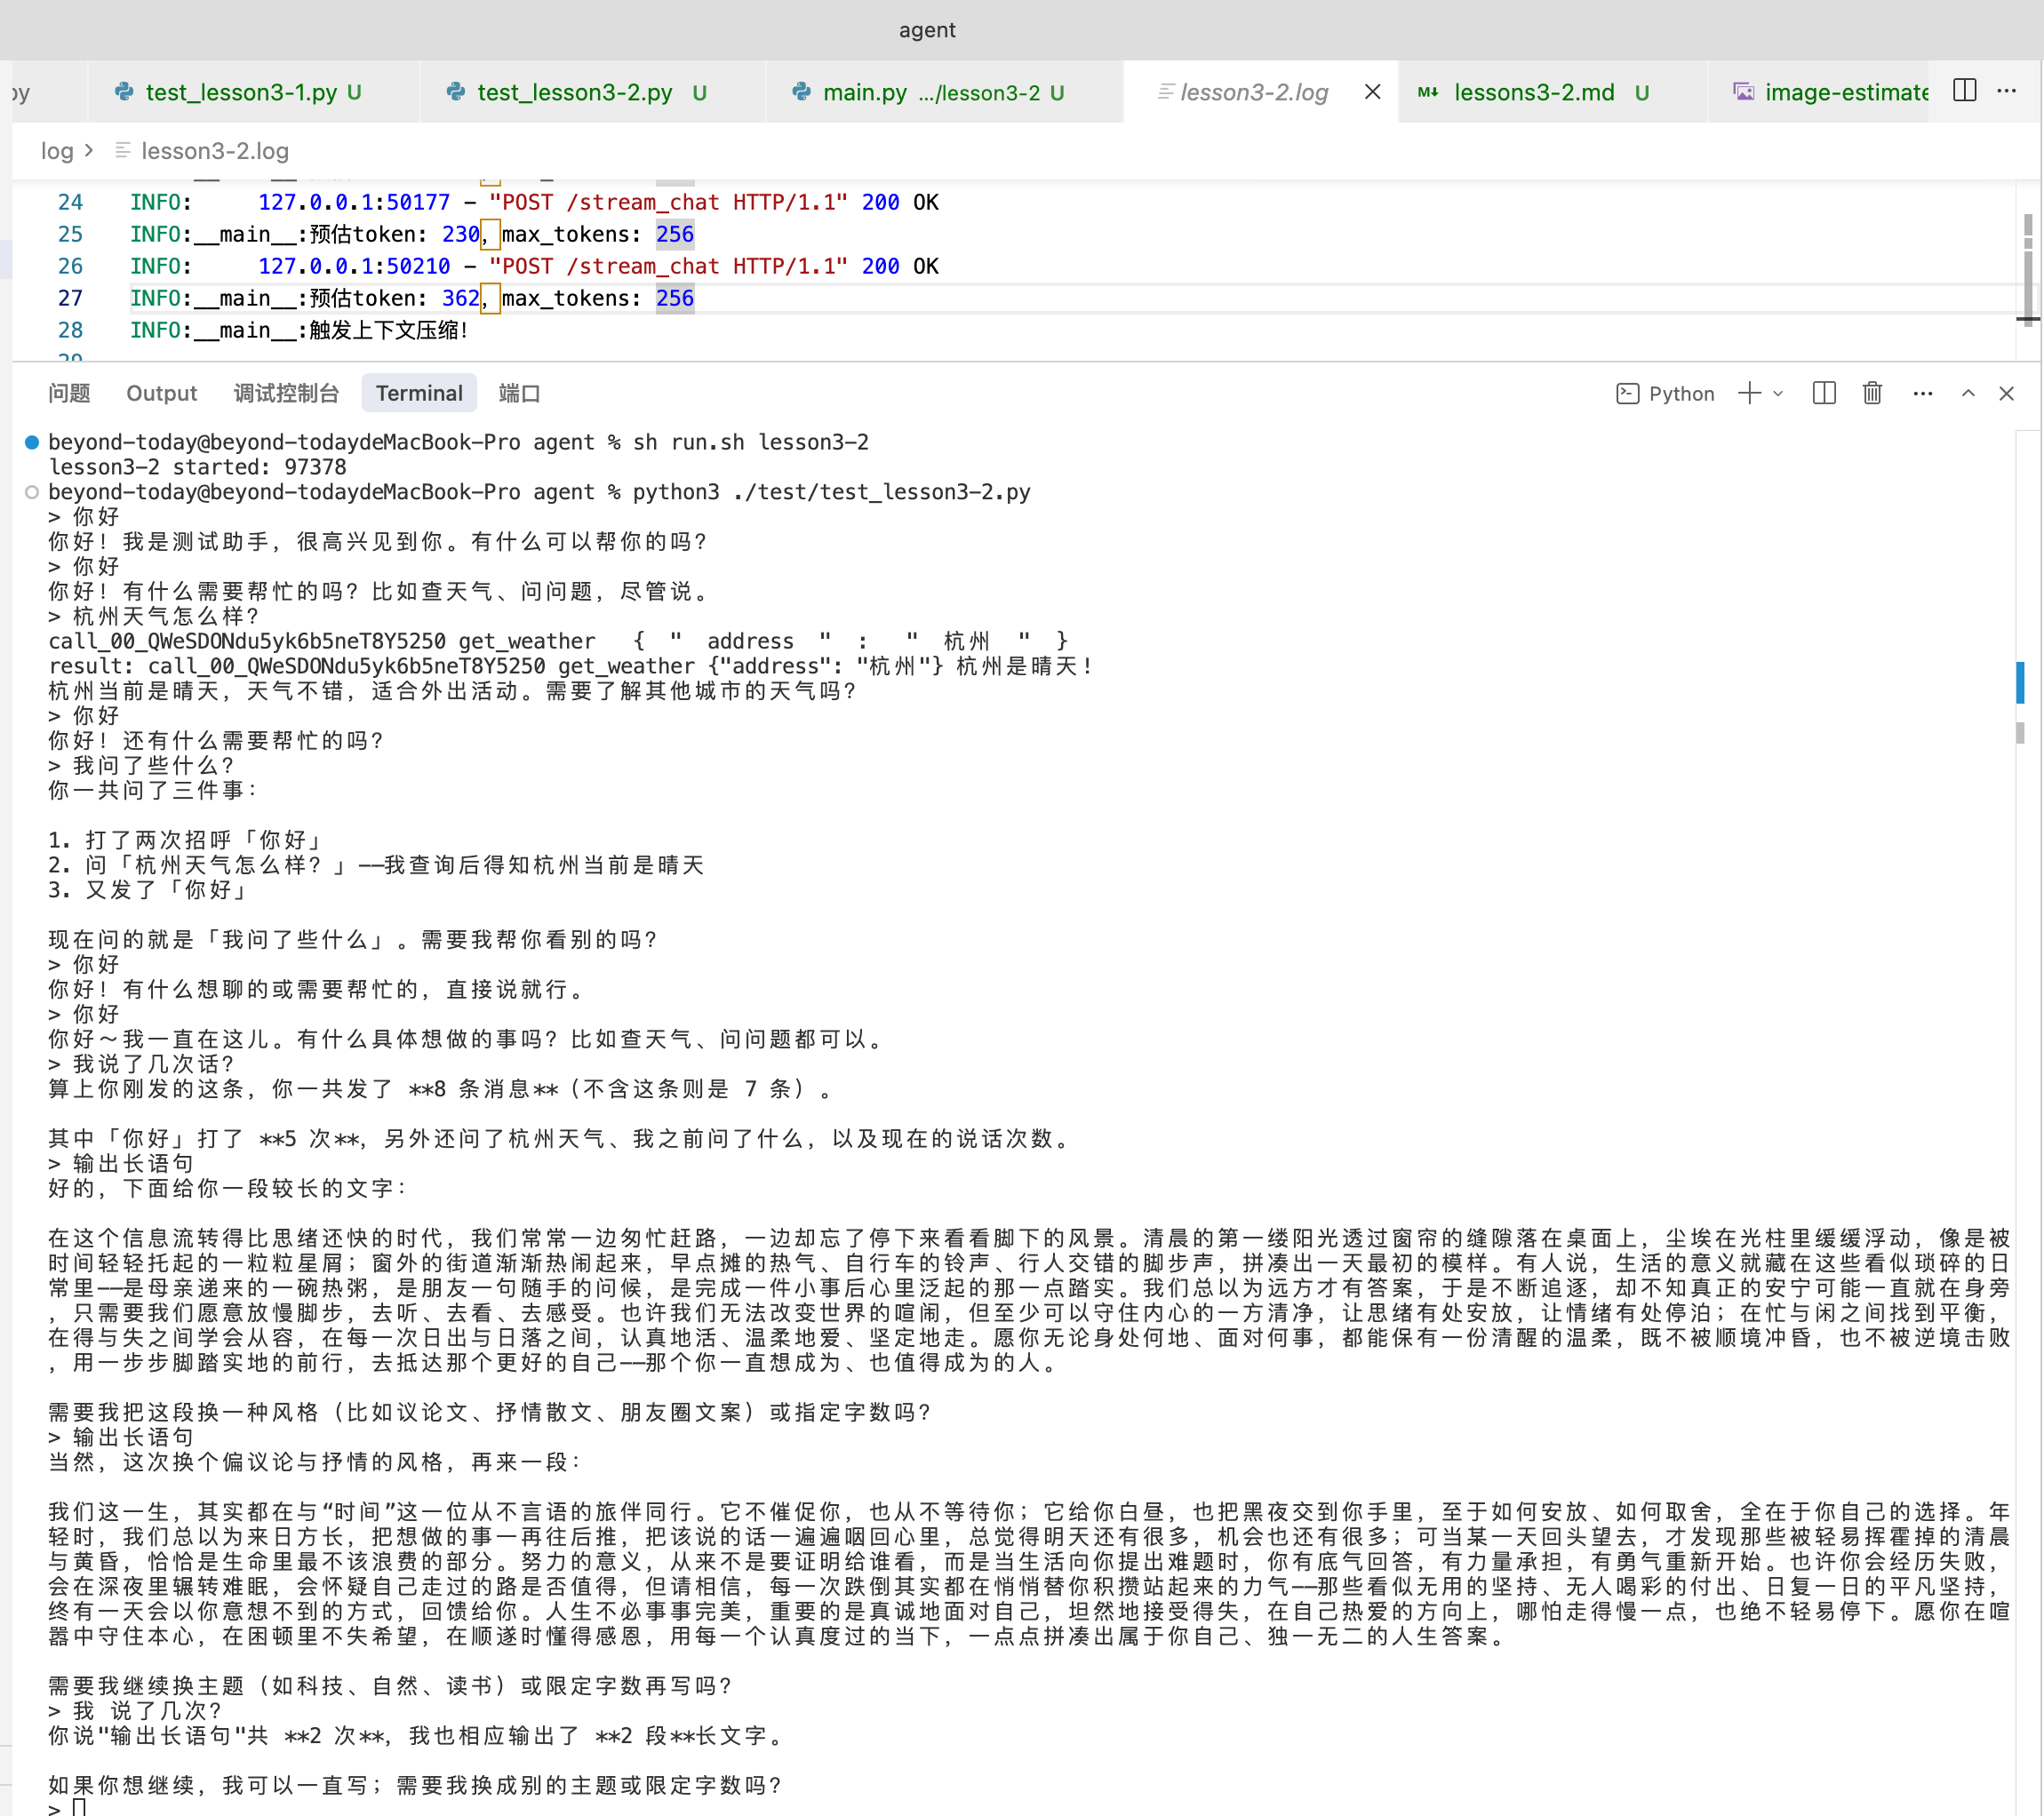Click the log breadcrumb folder
Image resolution: width=2044 pixels, height=1816 pixels.
pos(57,151)
